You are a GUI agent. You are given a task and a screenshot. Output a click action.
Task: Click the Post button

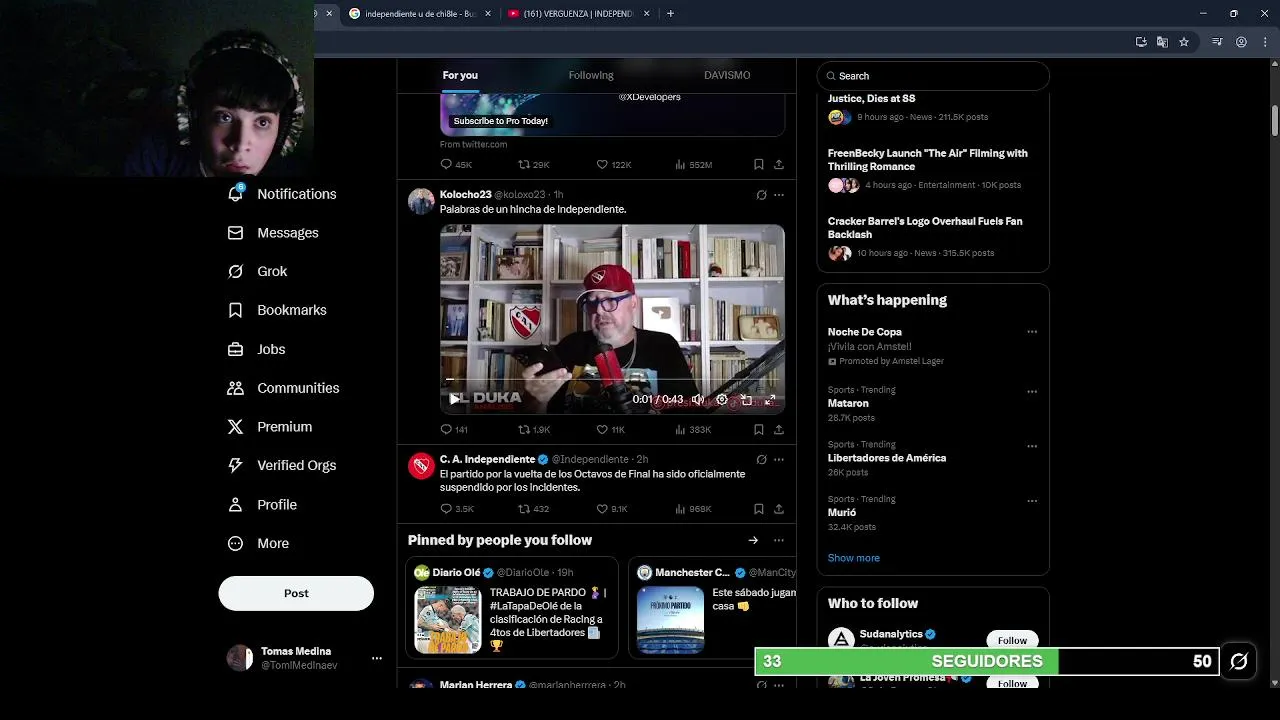point(296,593)
